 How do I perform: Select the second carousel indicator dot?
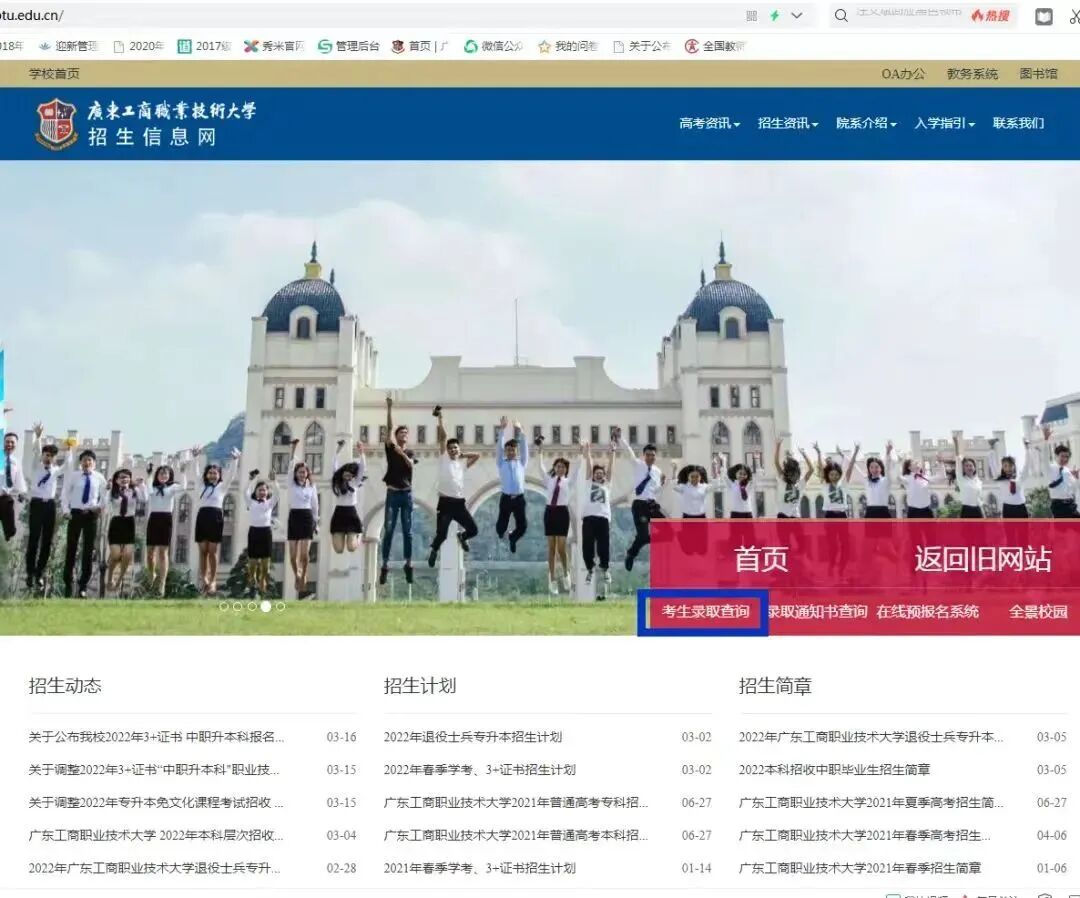pyautogui.click(x=238, y=606)
